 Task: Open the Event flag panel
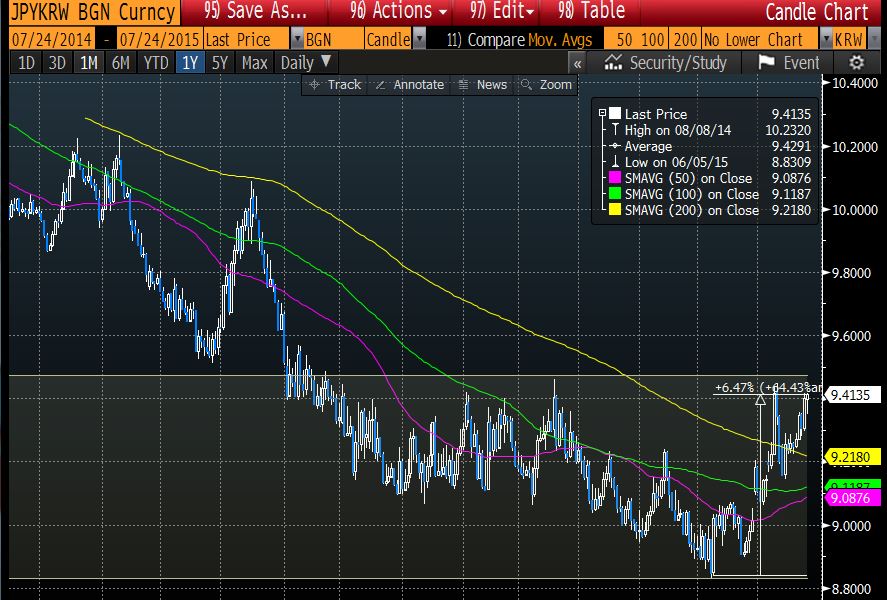pos(789,62)
